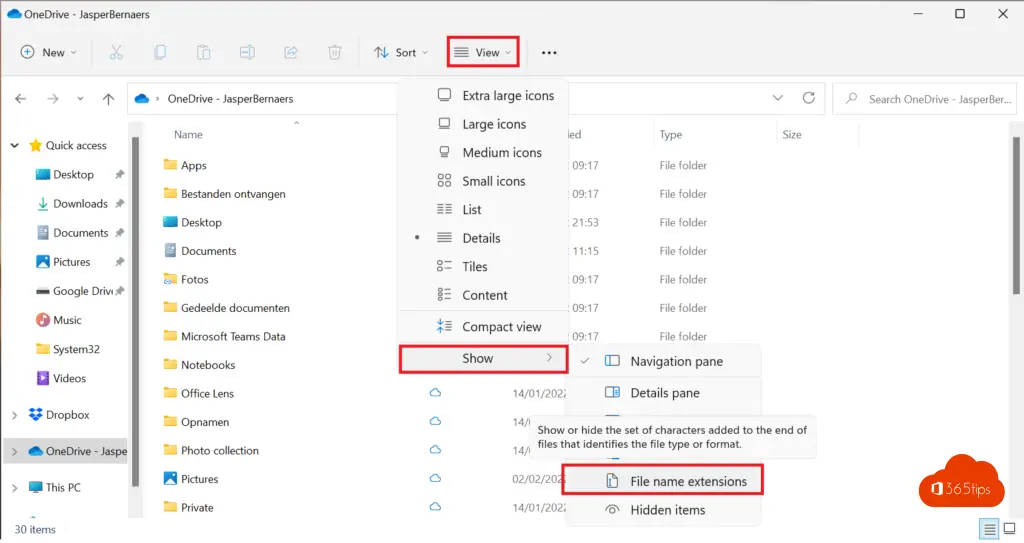
Task: Click the Copy icon in toolbar
Action: point(160,52)
